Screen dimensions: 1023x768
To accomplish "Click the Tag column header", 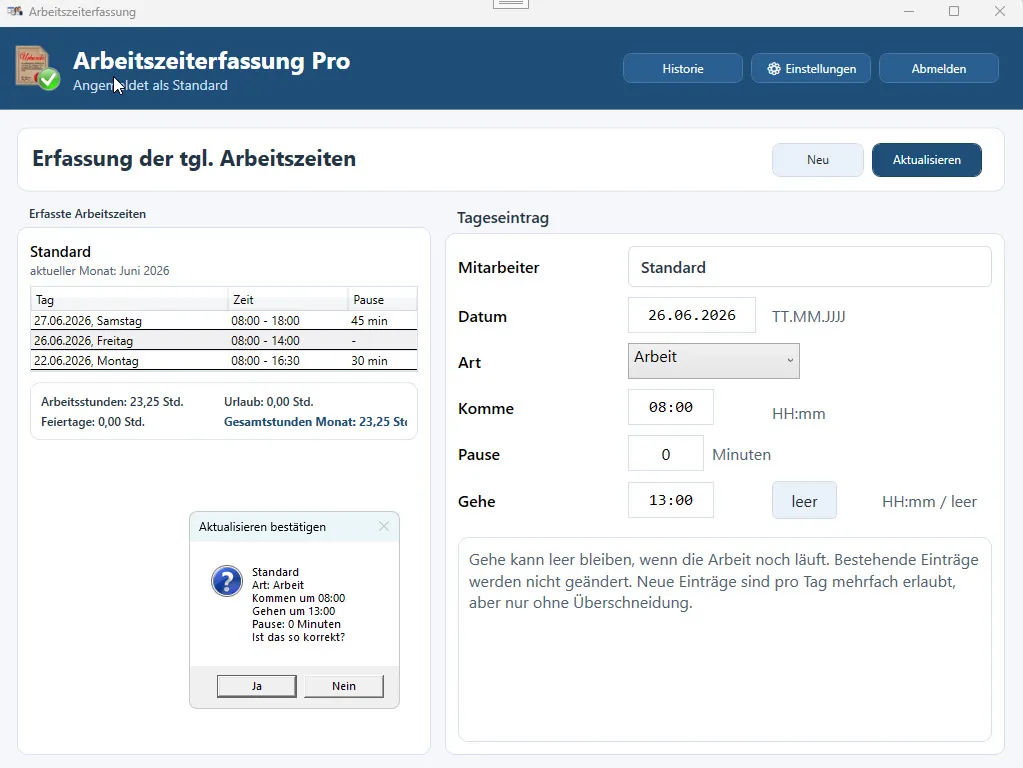I will coord(129,300).
